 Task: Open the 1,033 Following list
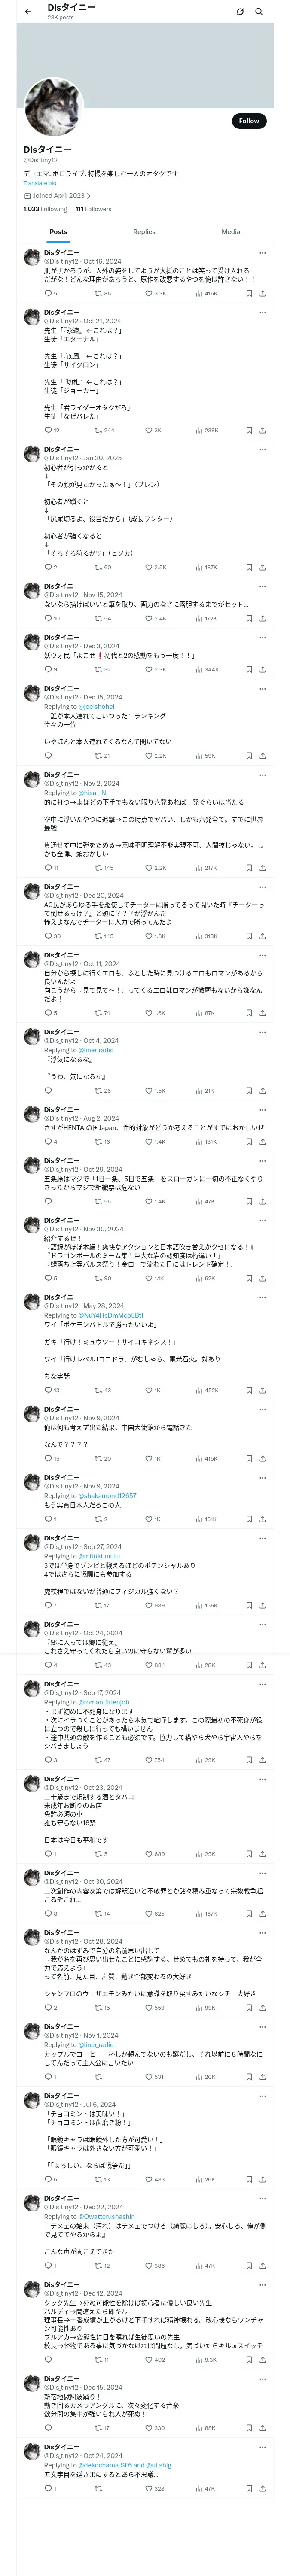[45, 209]
